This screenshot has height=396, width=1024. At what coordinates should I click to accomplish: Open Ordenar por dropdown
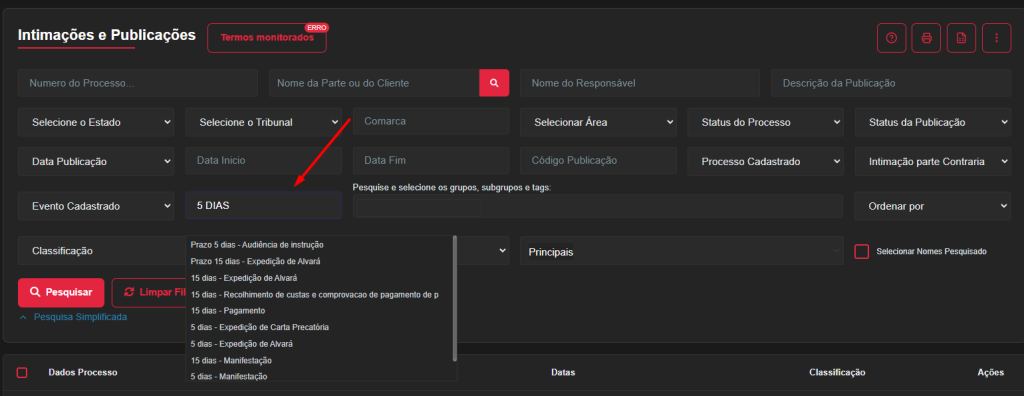[933, 206]
